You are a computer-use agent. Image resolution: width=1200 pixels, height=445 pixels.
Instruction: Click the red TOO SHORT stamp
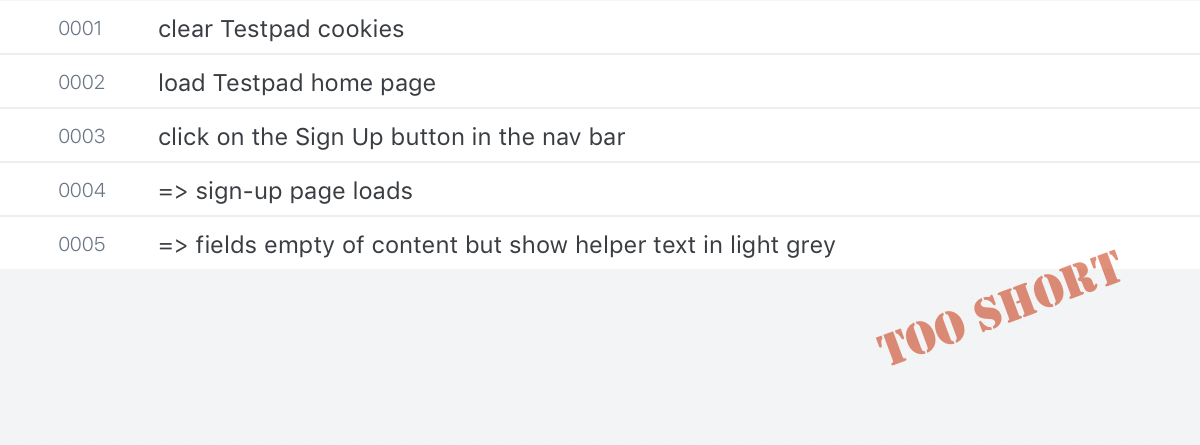click(998, 309)
